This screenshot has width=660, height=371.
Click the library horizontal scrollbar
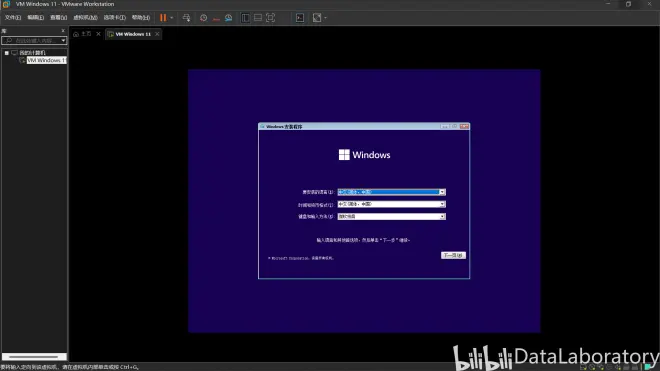click(34, 357)
